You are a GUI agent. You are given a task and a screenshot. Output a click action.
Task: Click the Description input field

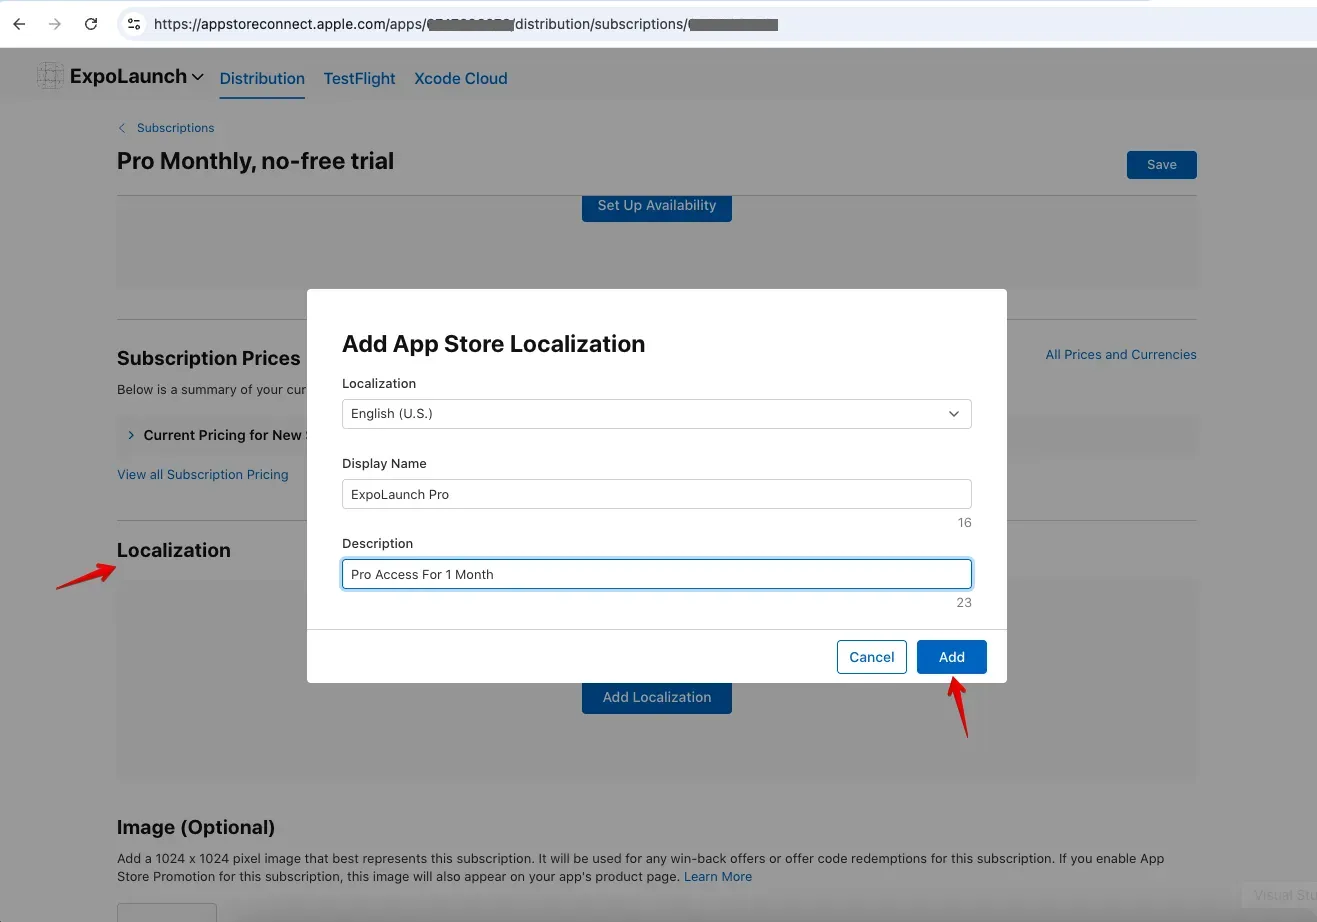tap(657, 574)
